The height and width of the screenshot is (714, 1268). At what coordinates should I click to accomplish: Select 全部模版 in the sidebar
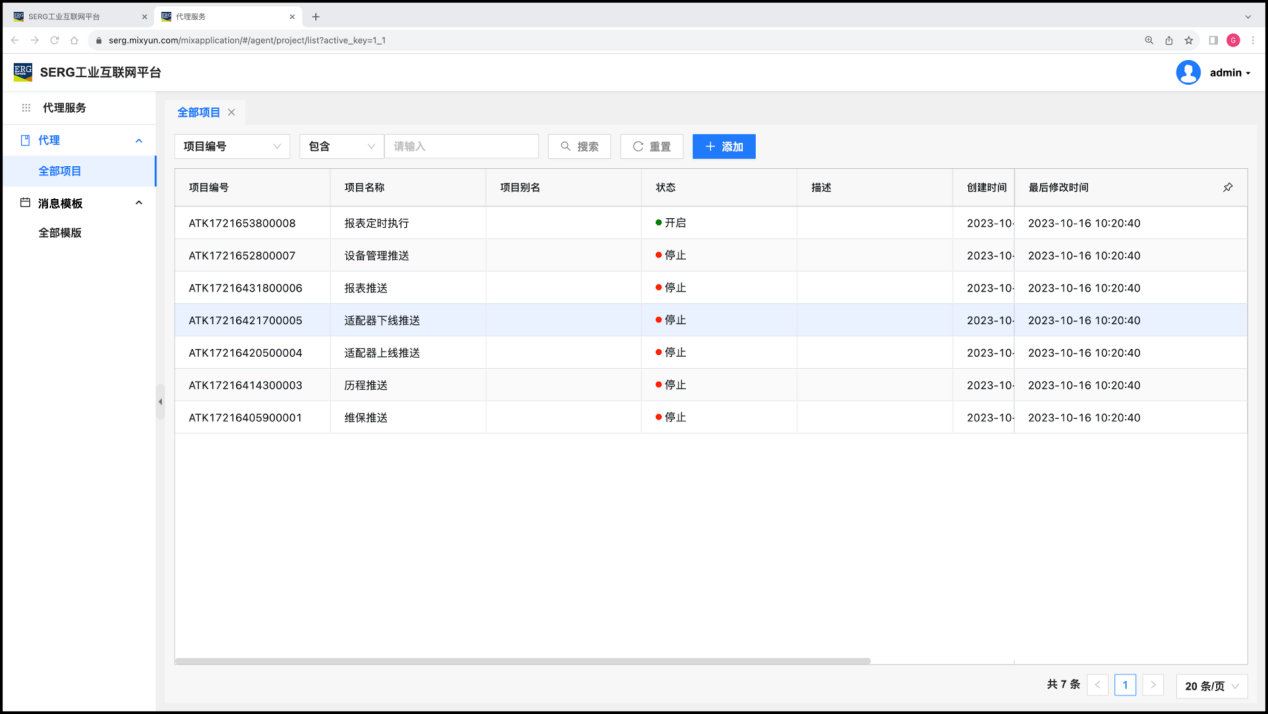click(x=60, y=233)
